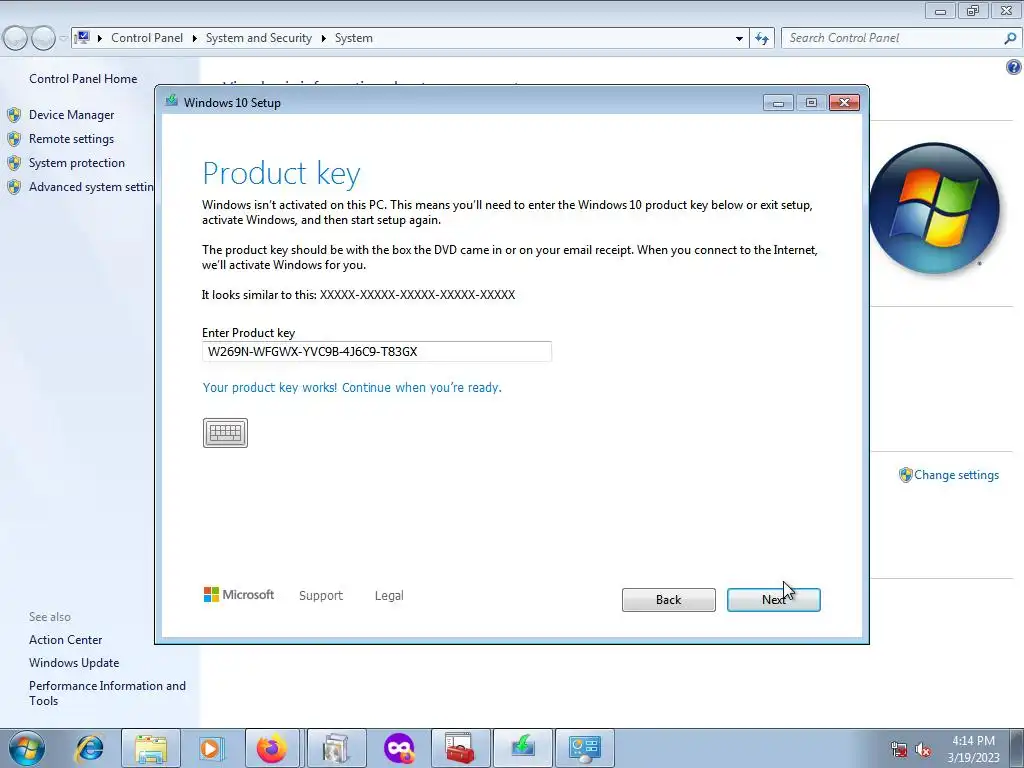Click the Next button in Windows 10 Setup
This screenshot has height=768, width=1024.
click(773, 600)
